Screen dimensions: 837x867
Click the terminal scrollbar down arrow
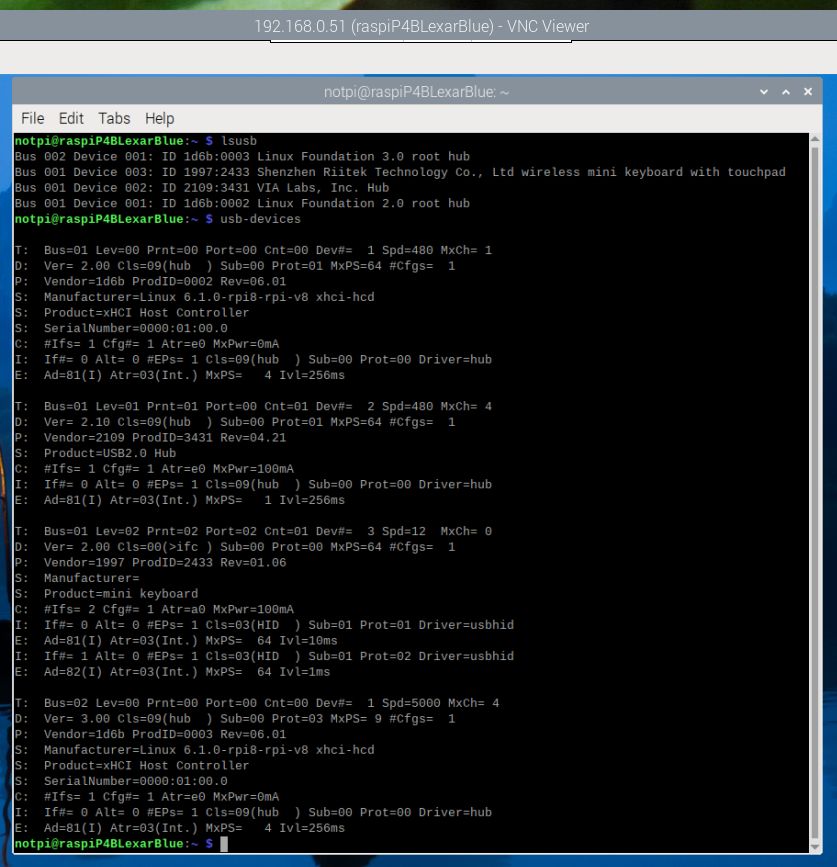point(815,847)
